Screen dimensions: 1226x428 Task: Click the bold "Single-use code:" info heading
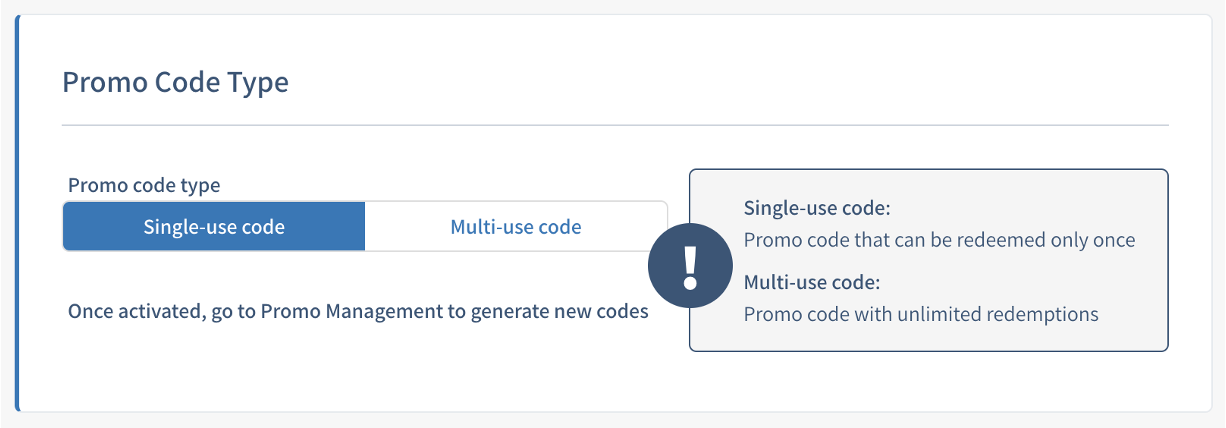[817, 208]
